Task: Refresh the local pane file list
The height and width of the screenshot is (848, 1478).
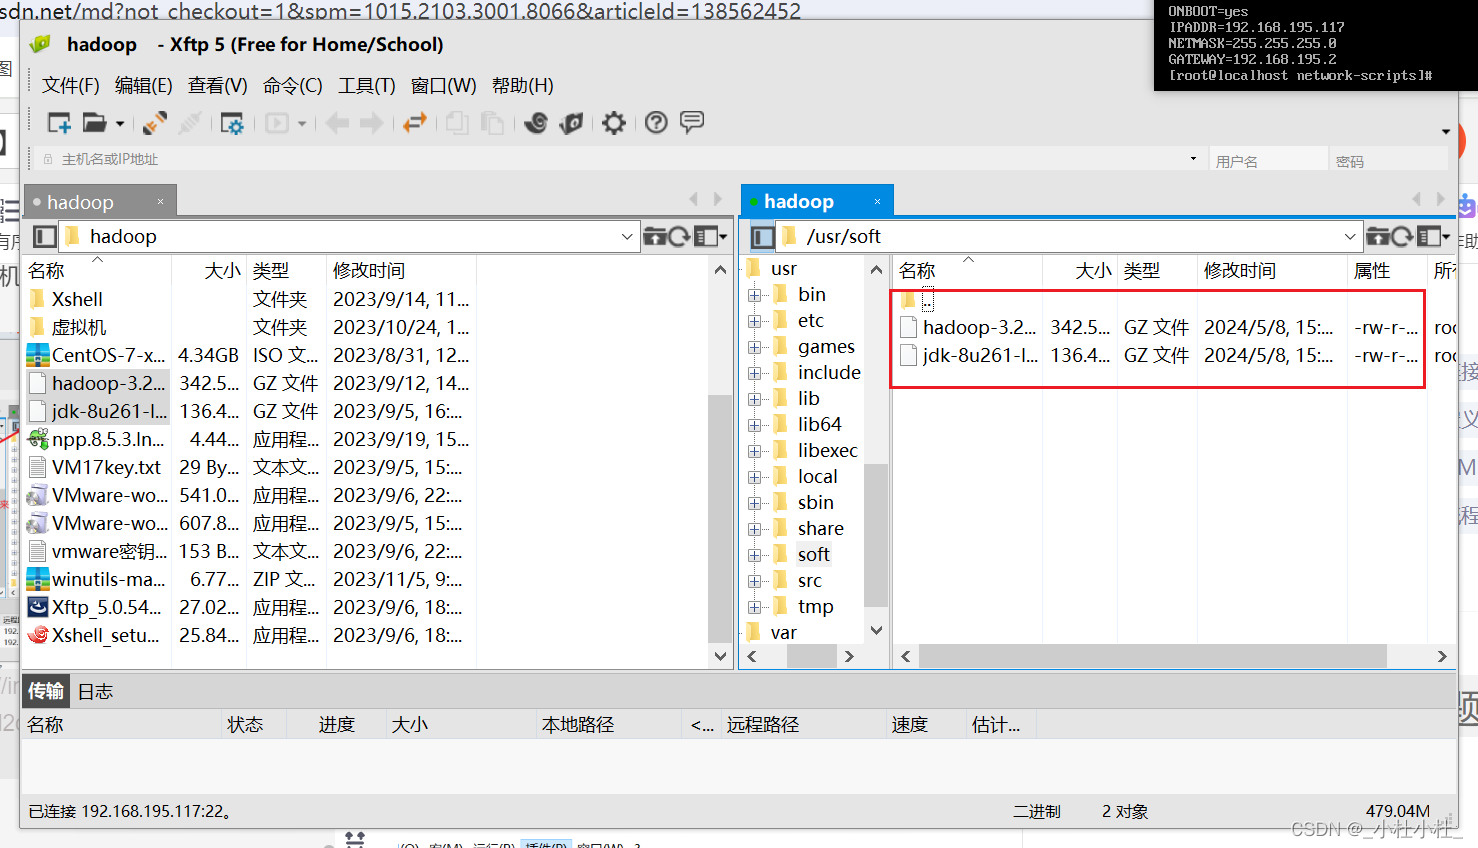Action: click(x=680, y=237)
